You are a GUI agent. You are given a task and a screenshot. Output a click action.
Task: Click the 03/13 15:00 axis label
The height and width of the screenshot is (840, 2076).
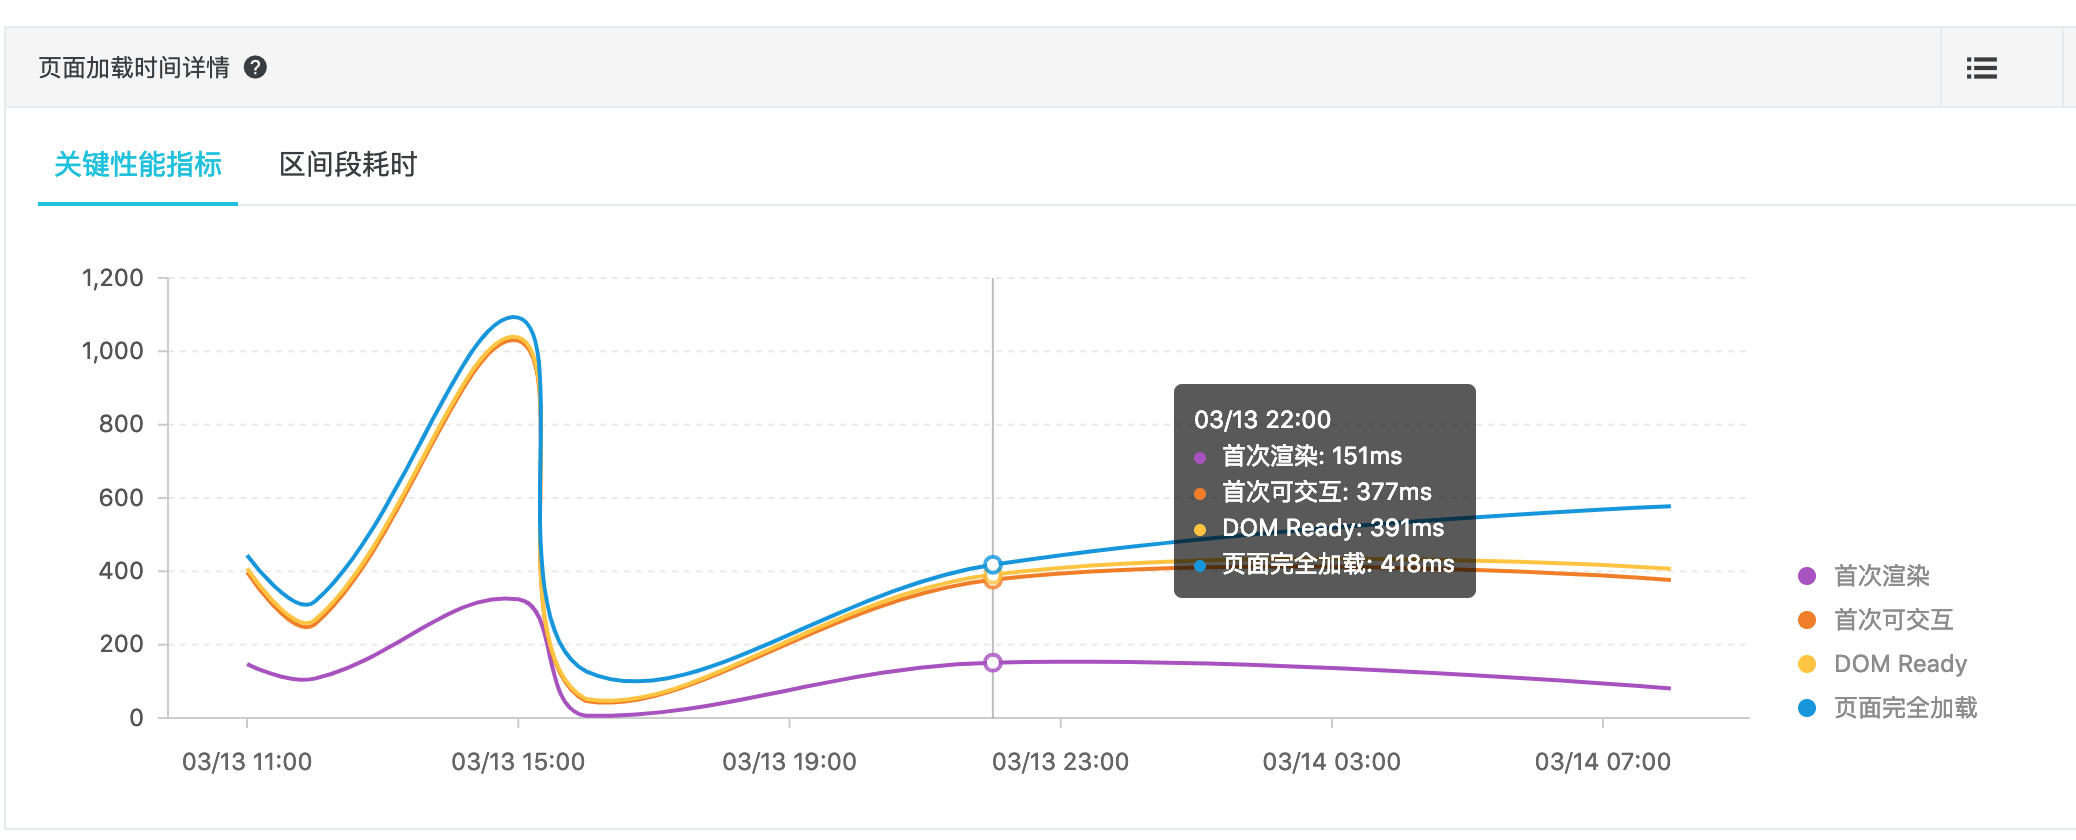click(x=518, y=762)
